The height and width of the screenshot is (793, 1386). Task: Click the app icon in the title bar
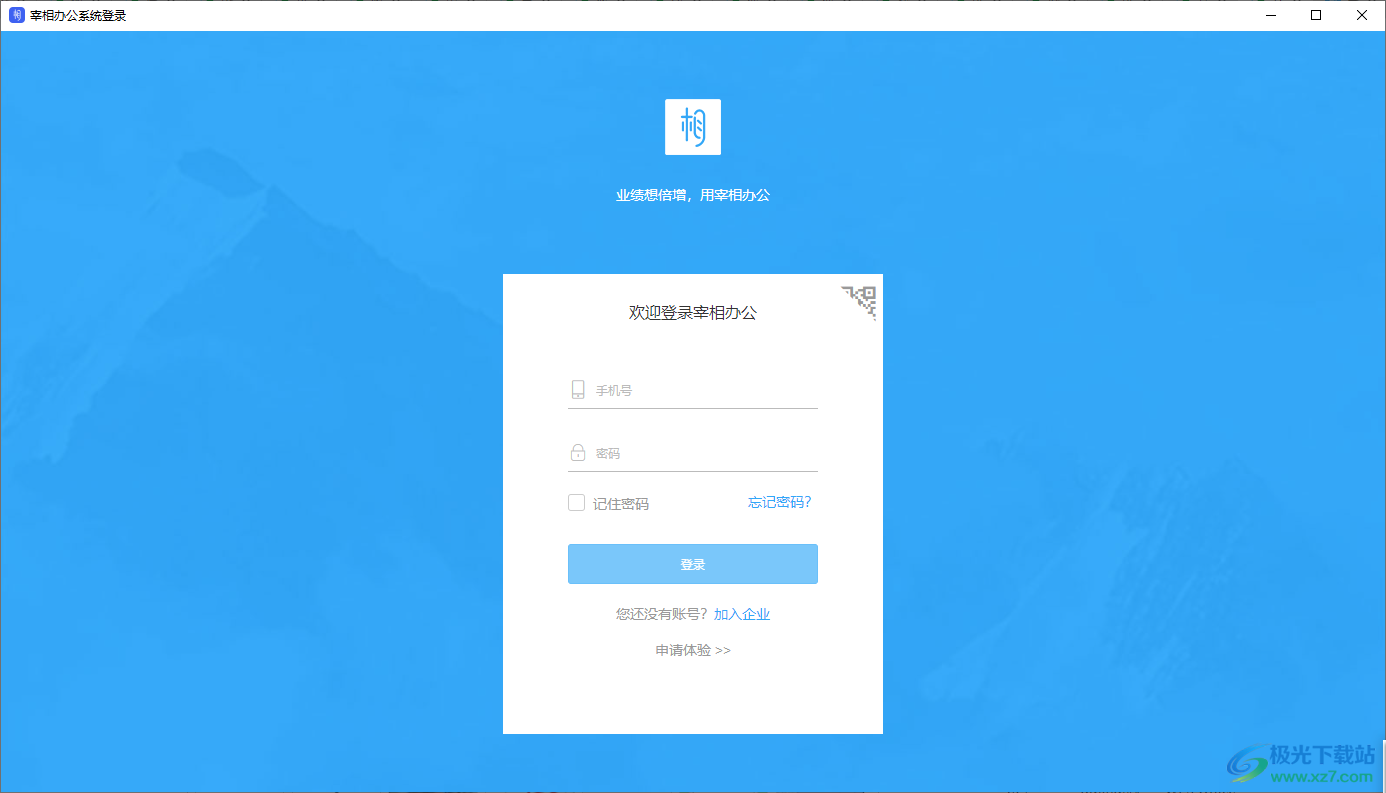tap(16, 16)
